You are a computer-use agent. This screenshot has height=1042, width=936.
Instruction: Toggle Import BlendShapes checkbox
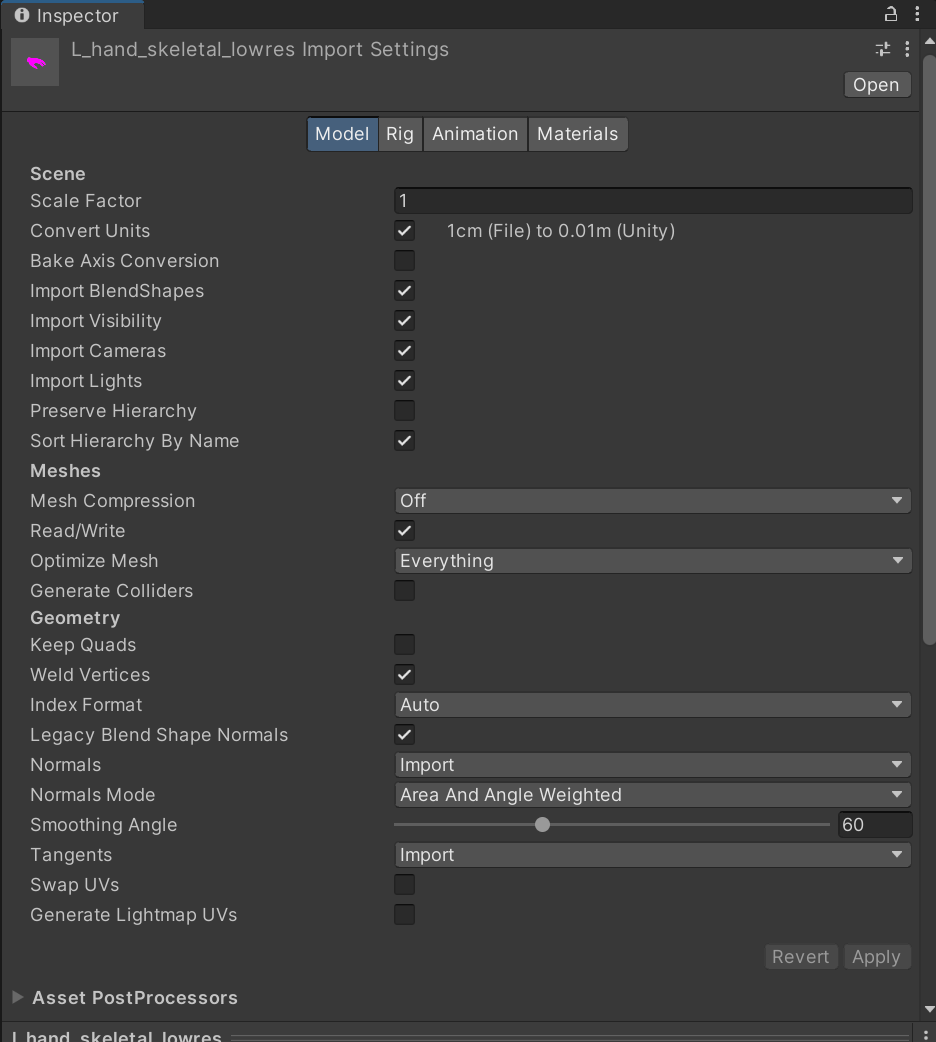404,290
